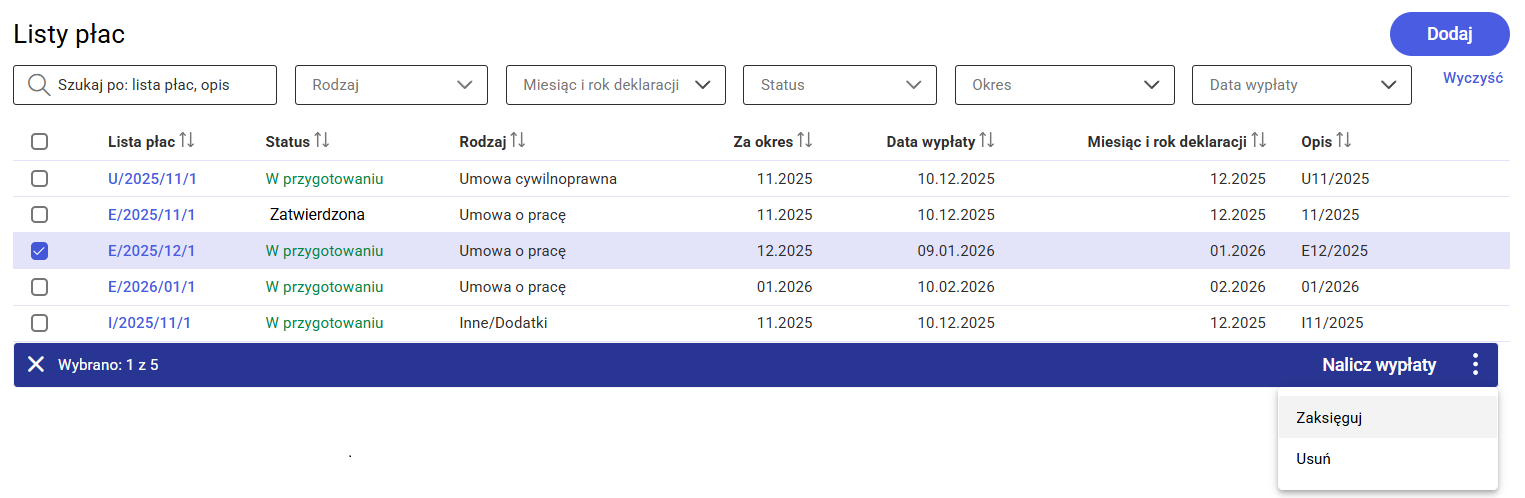Open the E/2026/01/1 payroll list link

tap(152, 287)
